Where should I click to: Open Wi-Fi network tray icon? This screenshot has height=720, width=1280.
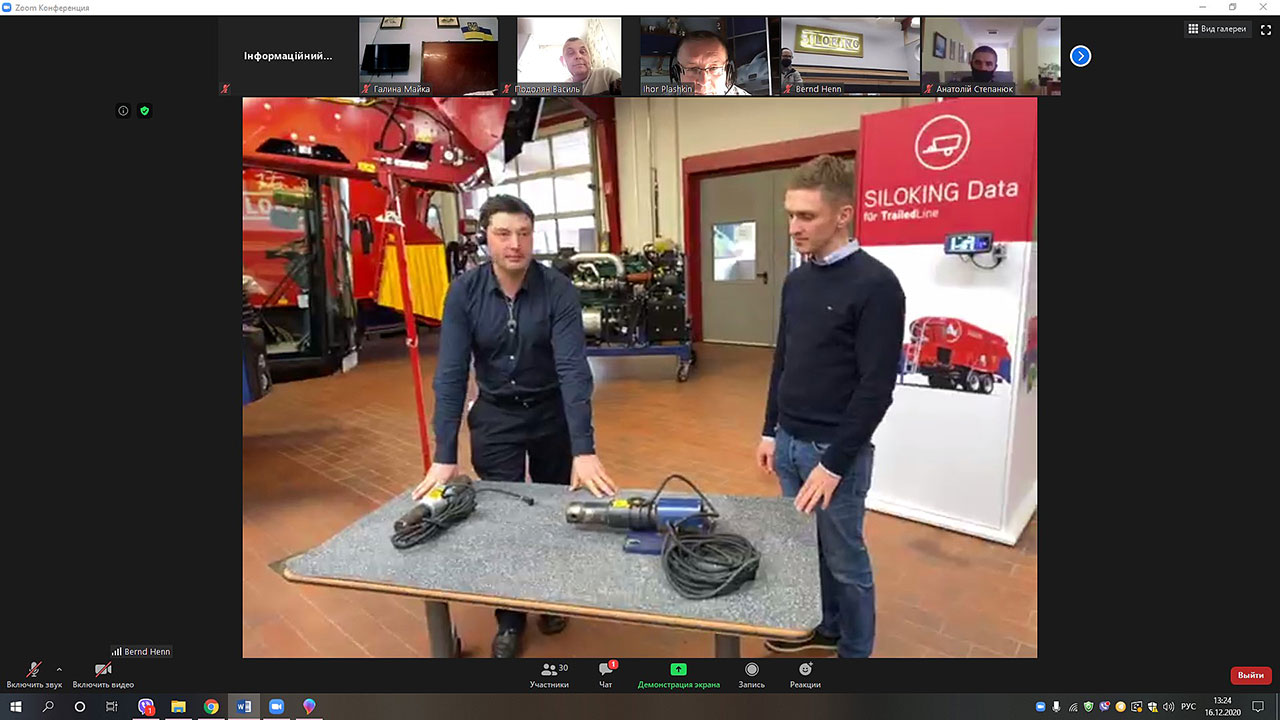1073,707
